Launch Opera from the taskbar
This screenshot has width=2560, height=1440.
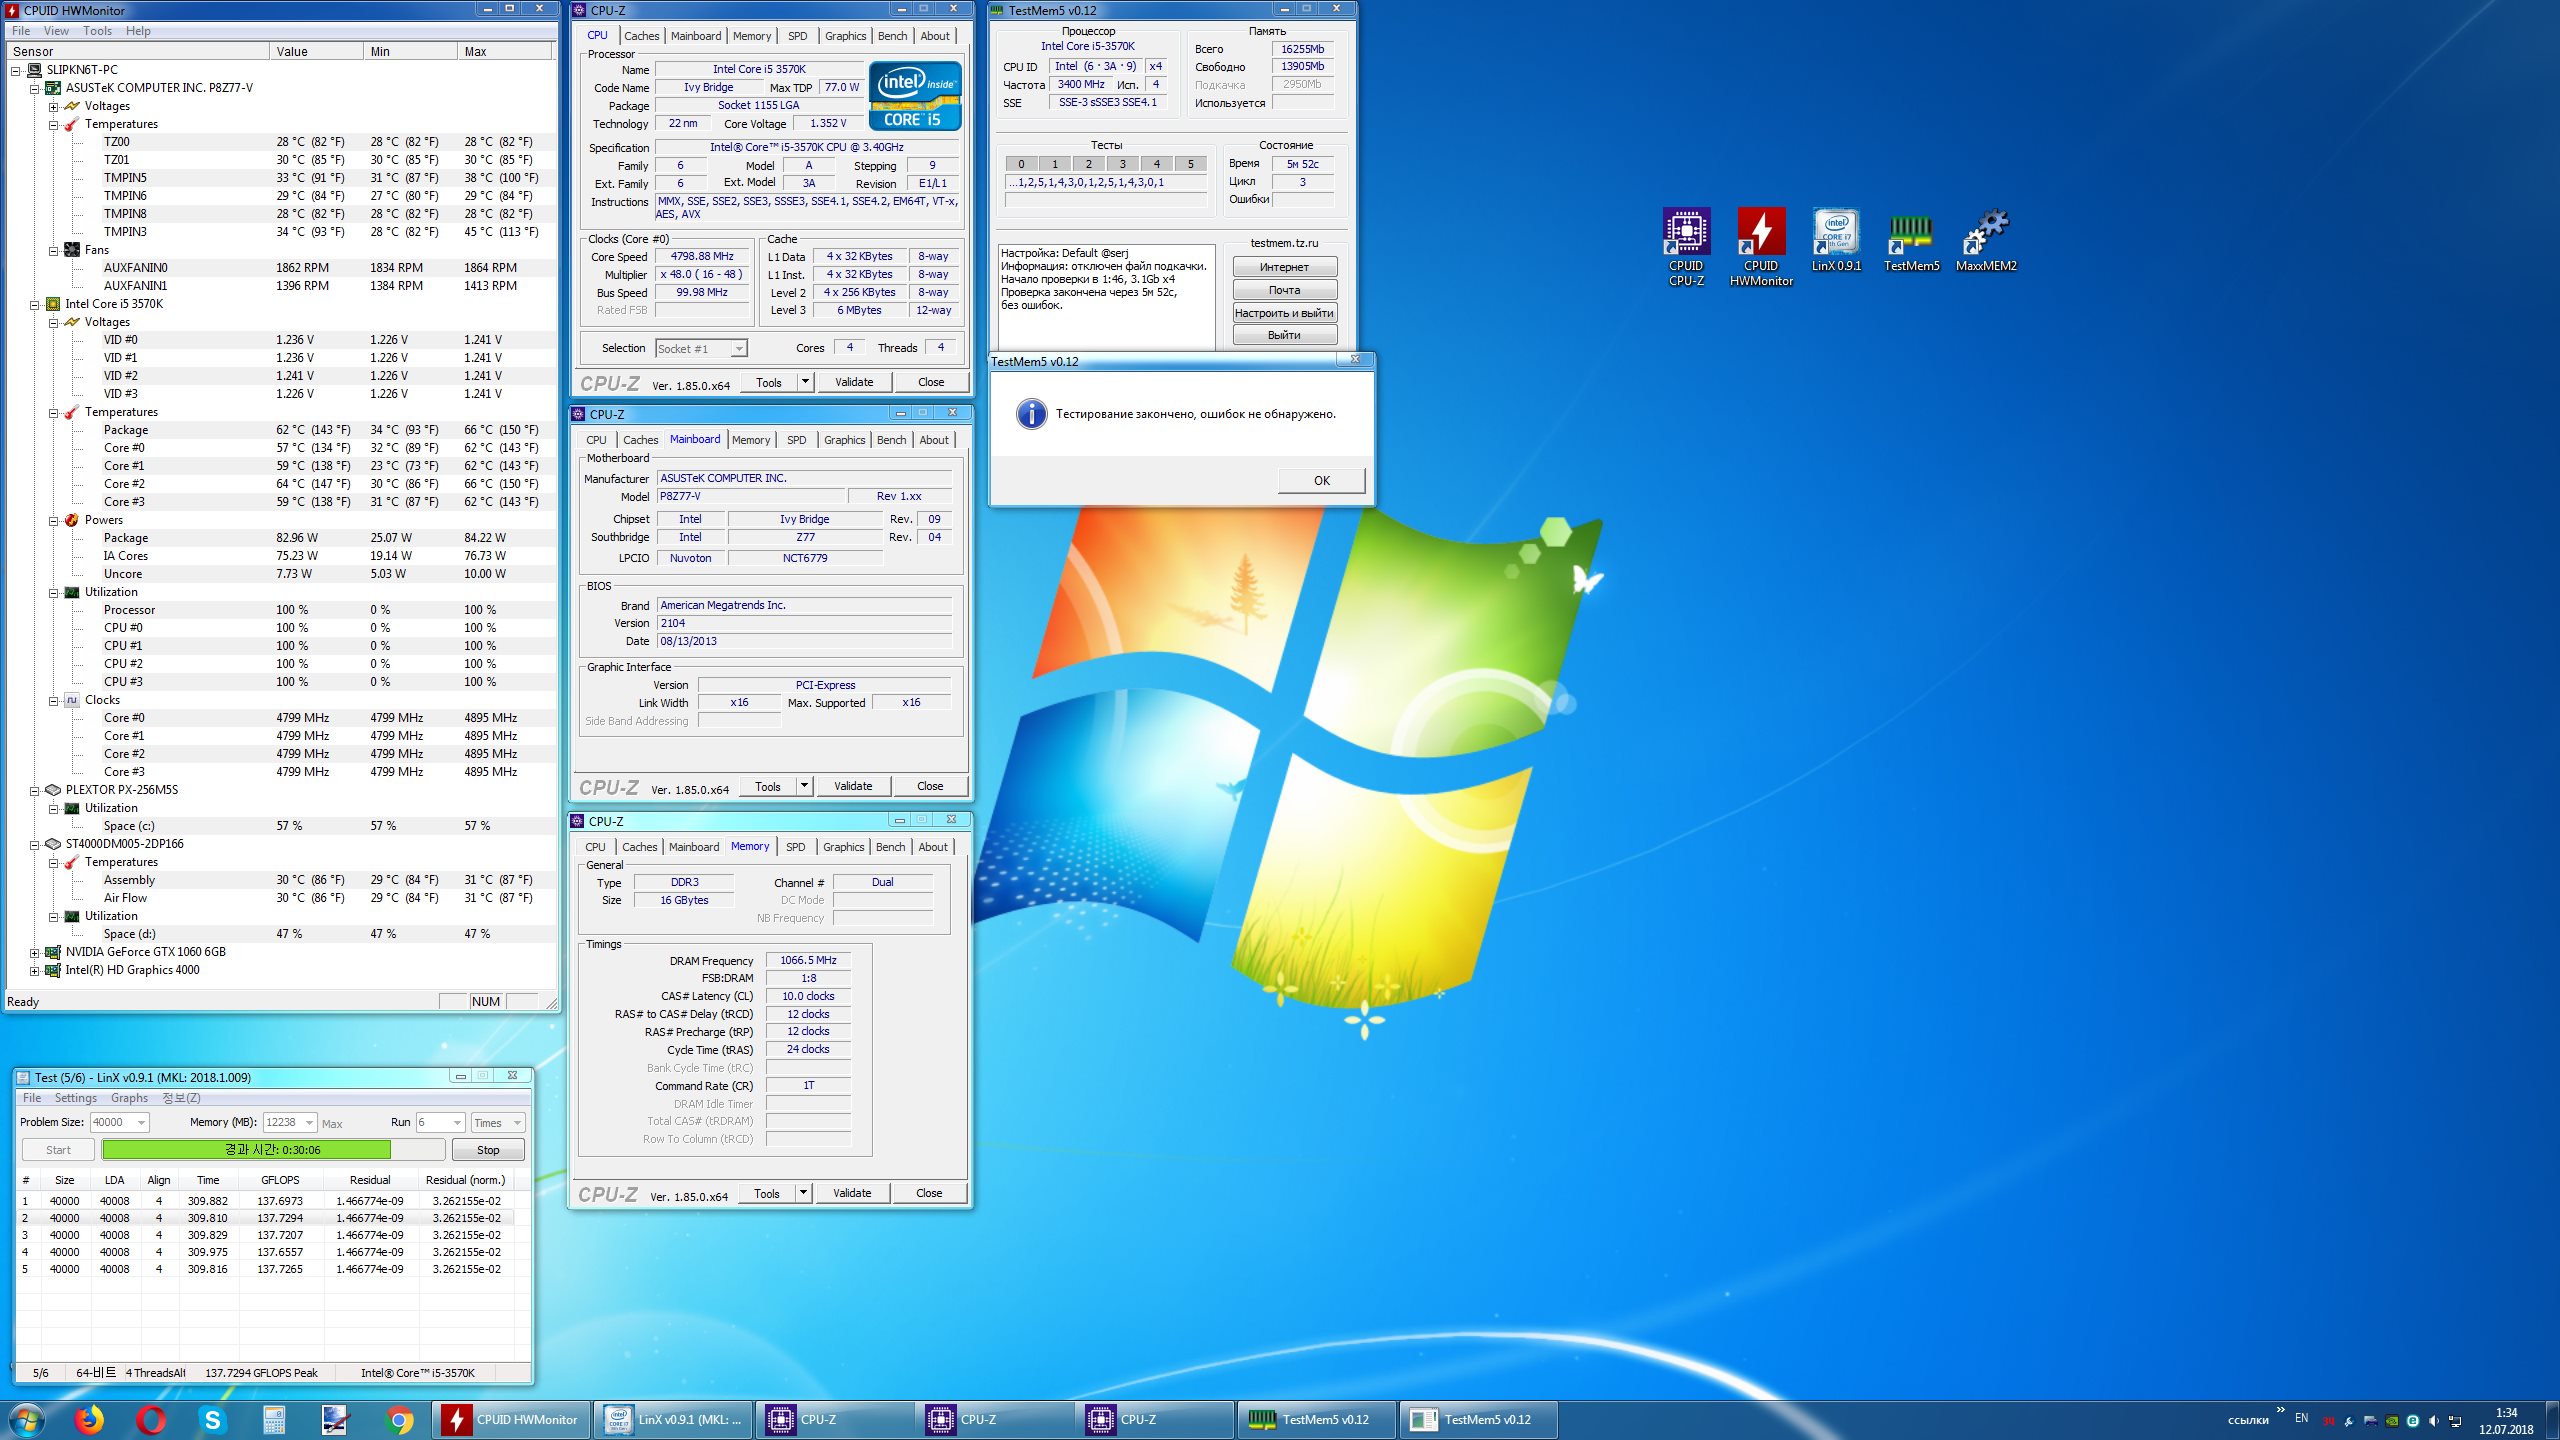[x=151, y=1420]
